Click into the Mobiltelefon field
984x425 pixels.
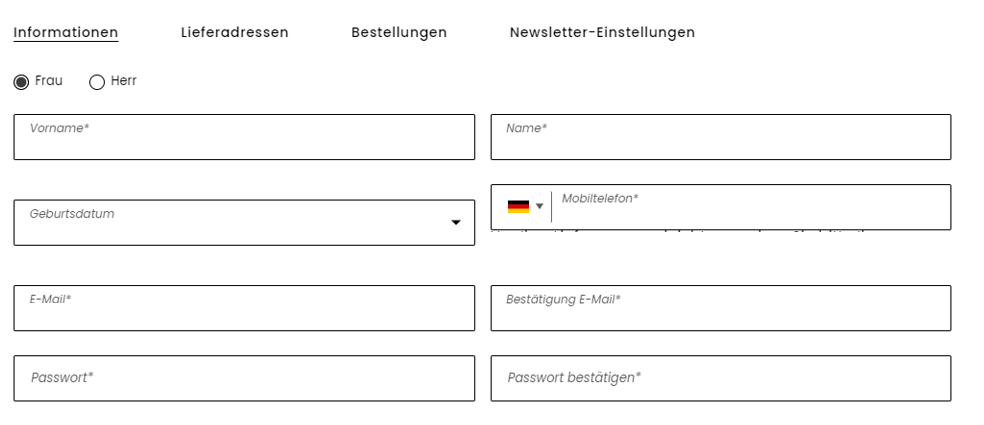pos(752,207)
